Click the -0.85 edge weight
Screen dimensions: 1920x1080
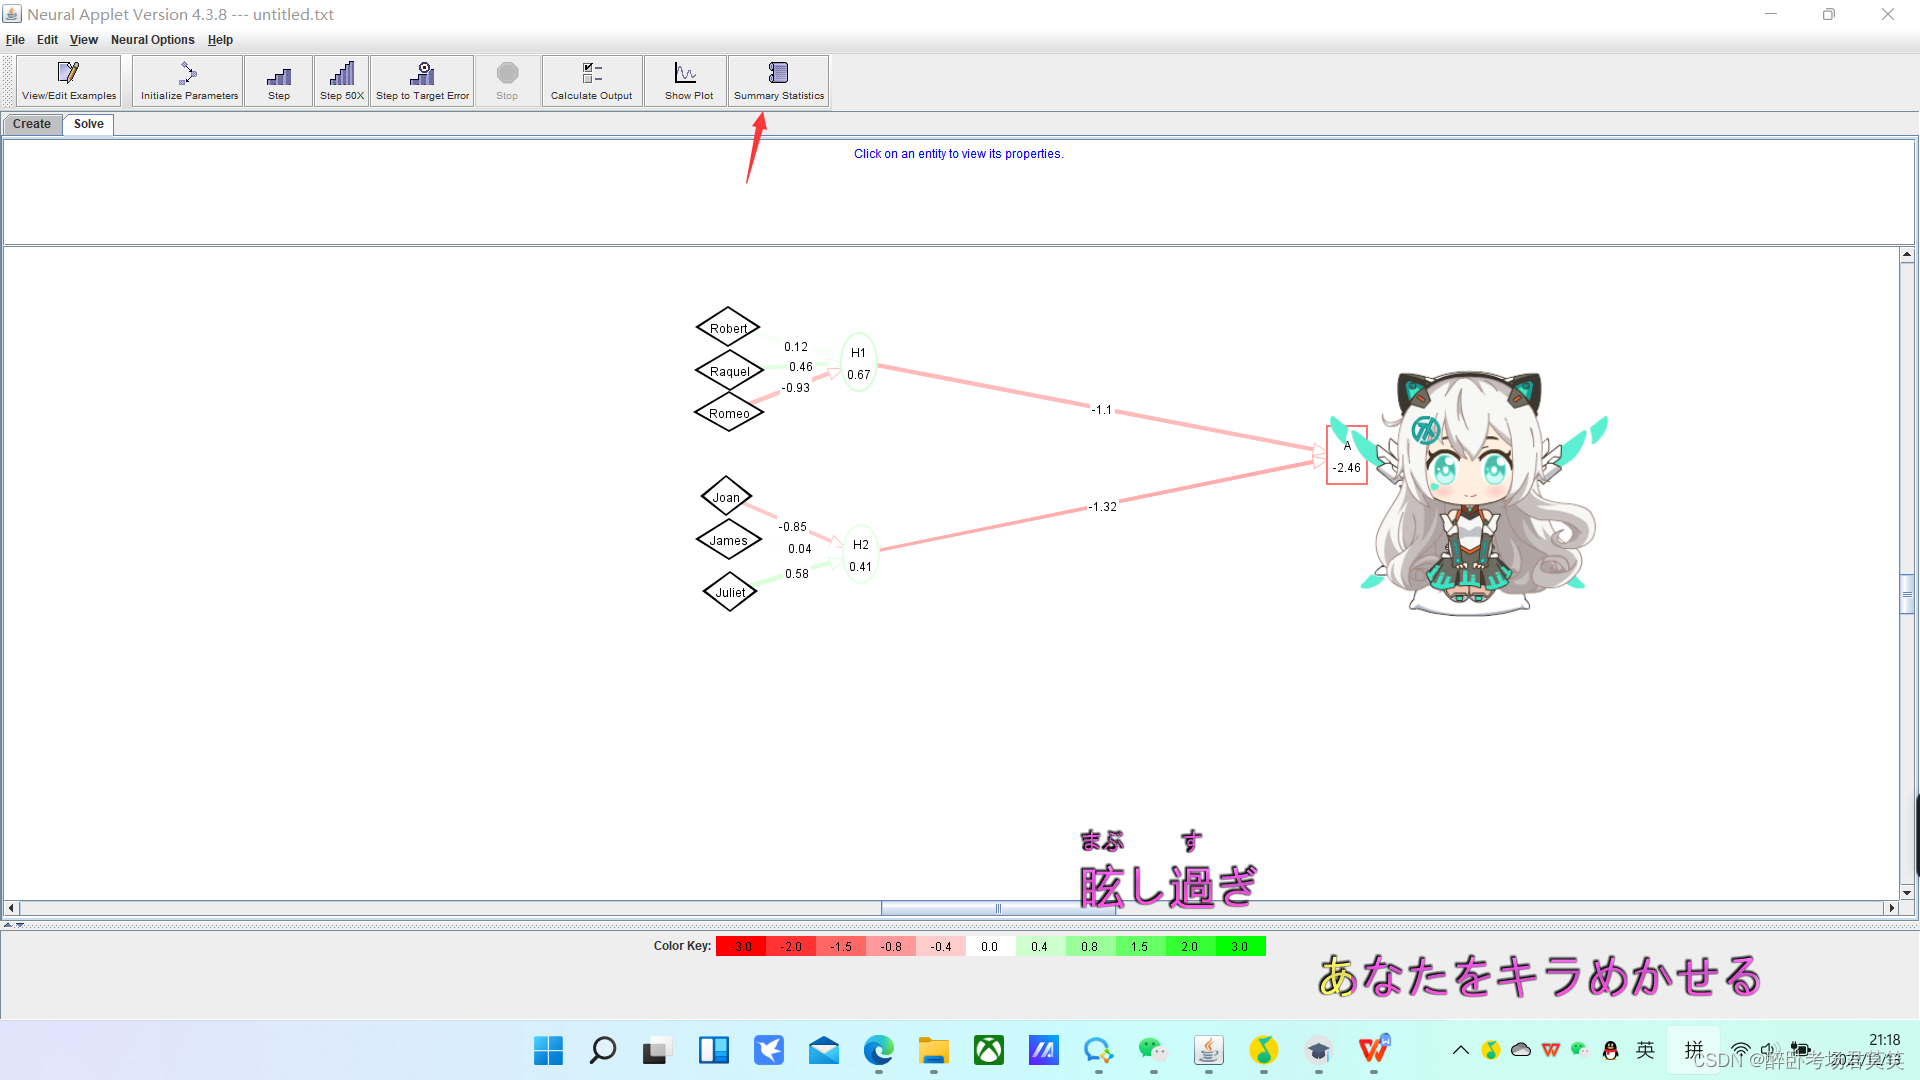tap(793, 527)
